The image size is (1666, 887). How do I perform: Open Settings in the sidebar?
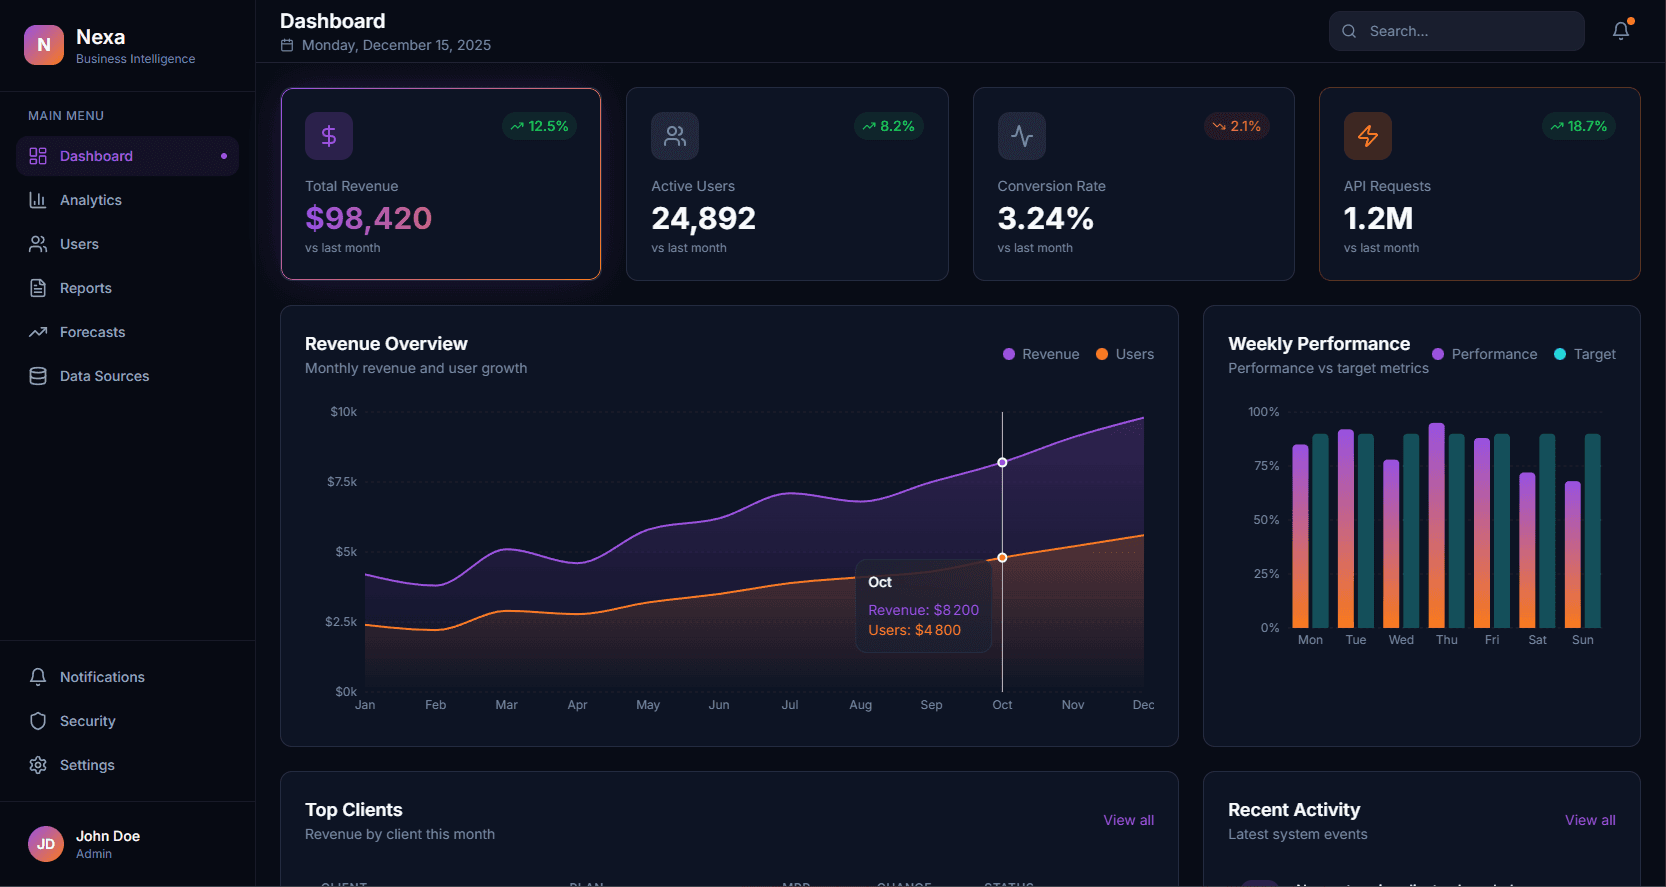[87, 765]
